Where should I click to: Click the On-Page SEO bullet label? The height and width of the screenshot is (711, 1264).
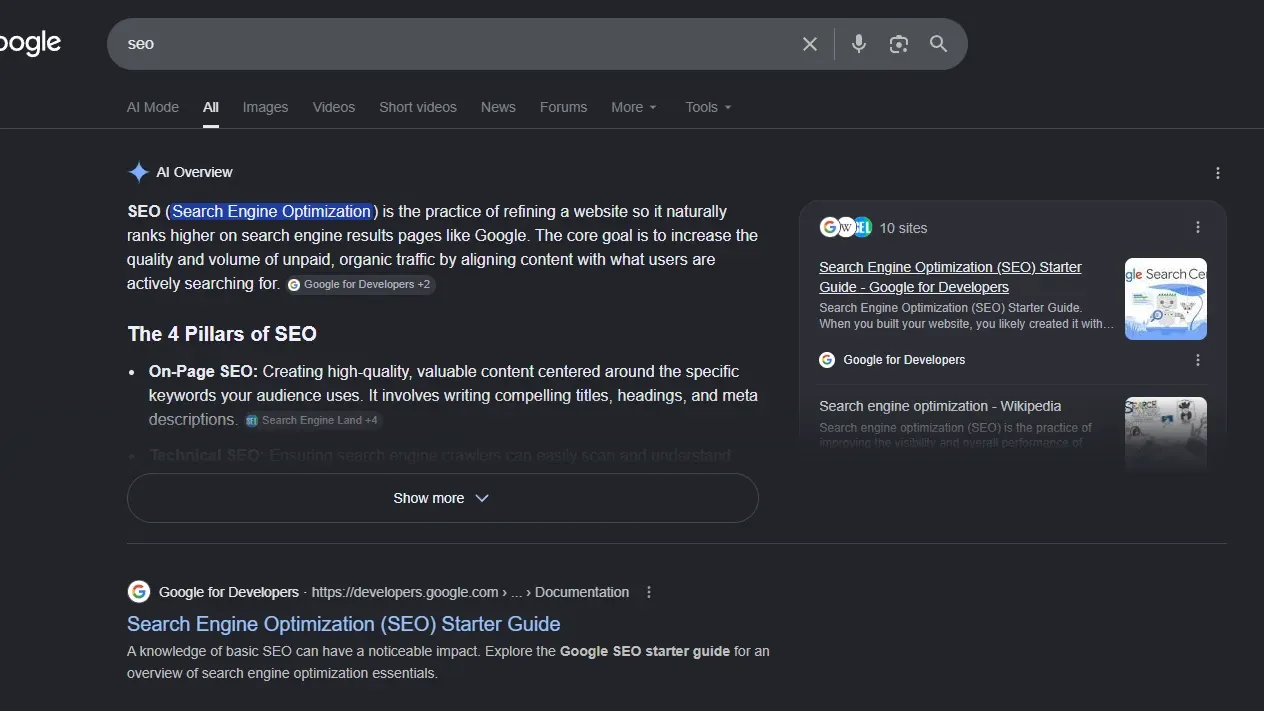[x=203, y=371]
